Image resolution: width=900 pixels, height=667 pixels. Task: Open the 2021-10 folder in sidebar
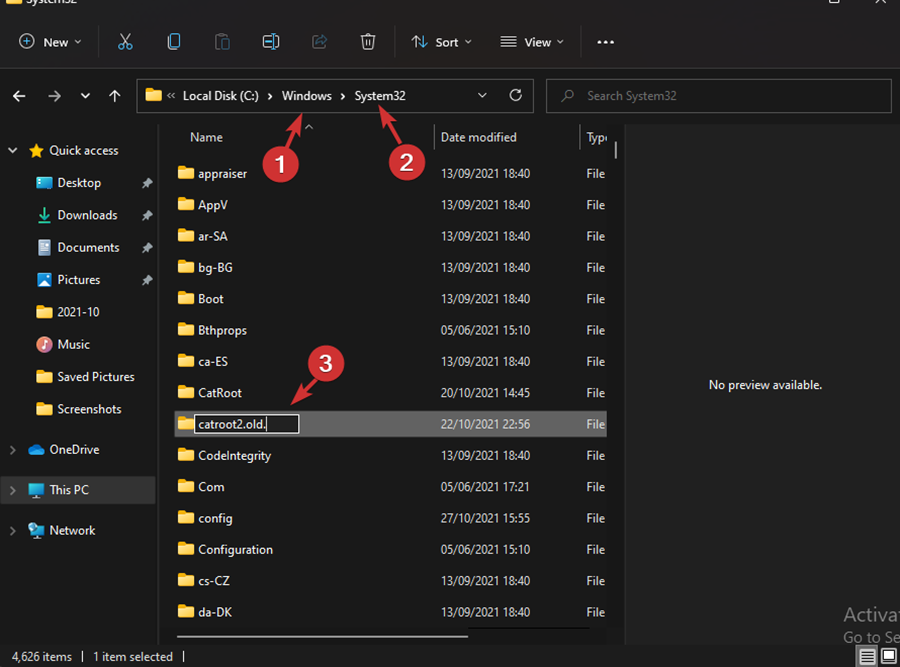tap(78, 312)
